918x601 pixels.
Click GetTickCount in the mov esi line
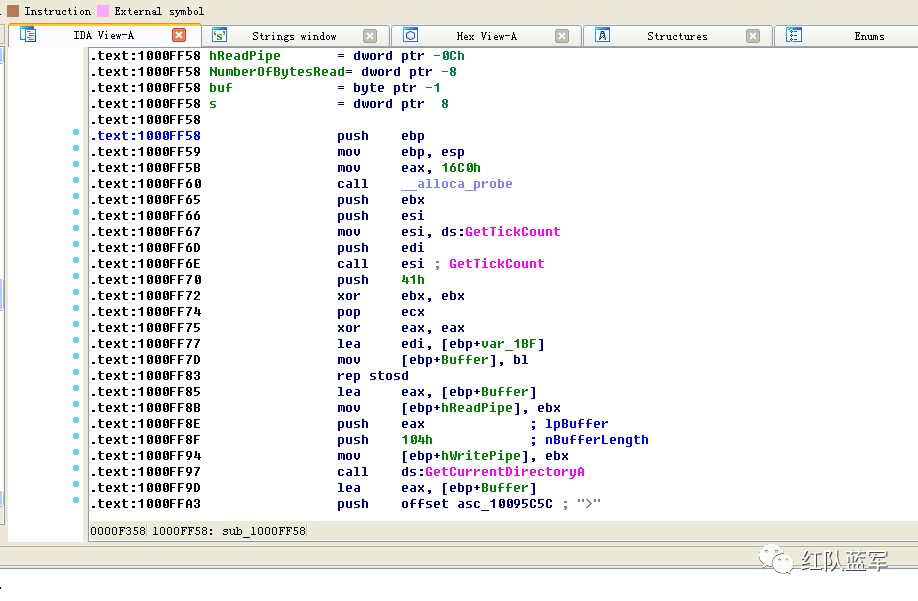click(x=513, y=232)
